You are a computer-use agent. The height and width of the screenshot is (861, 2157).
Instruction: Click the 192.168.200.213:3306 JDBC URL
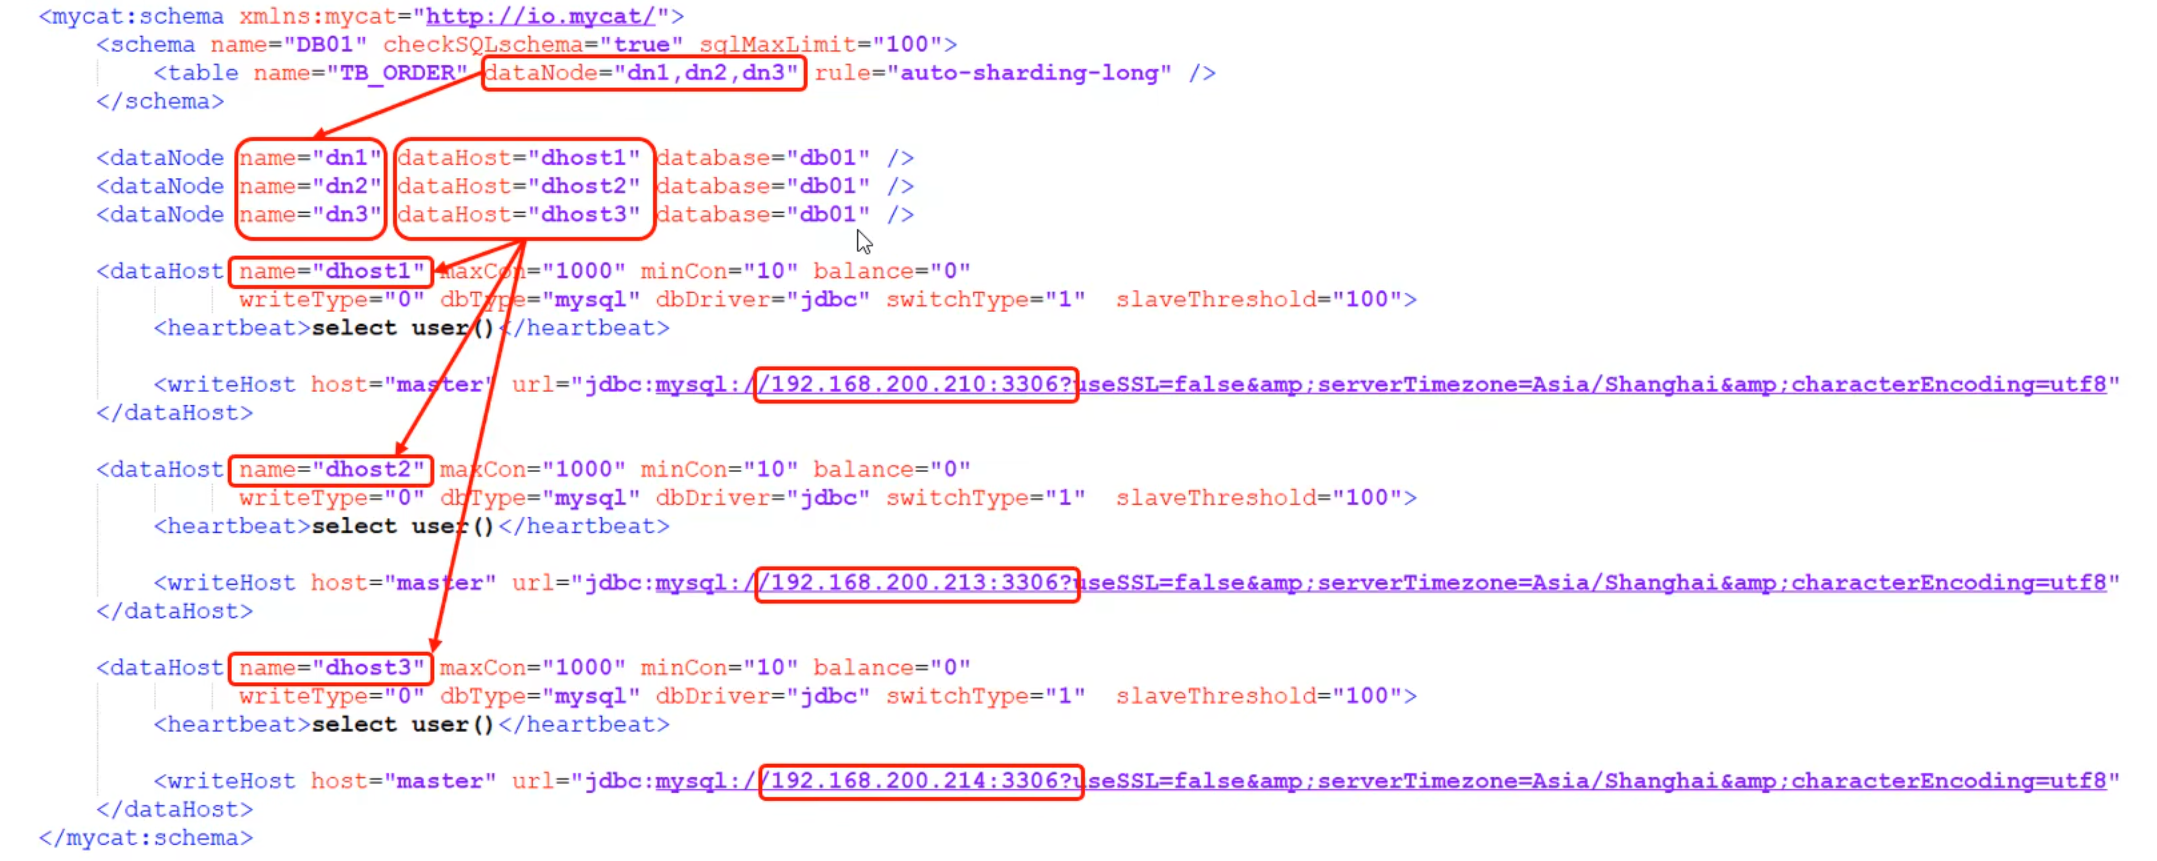tap(917, 583)
